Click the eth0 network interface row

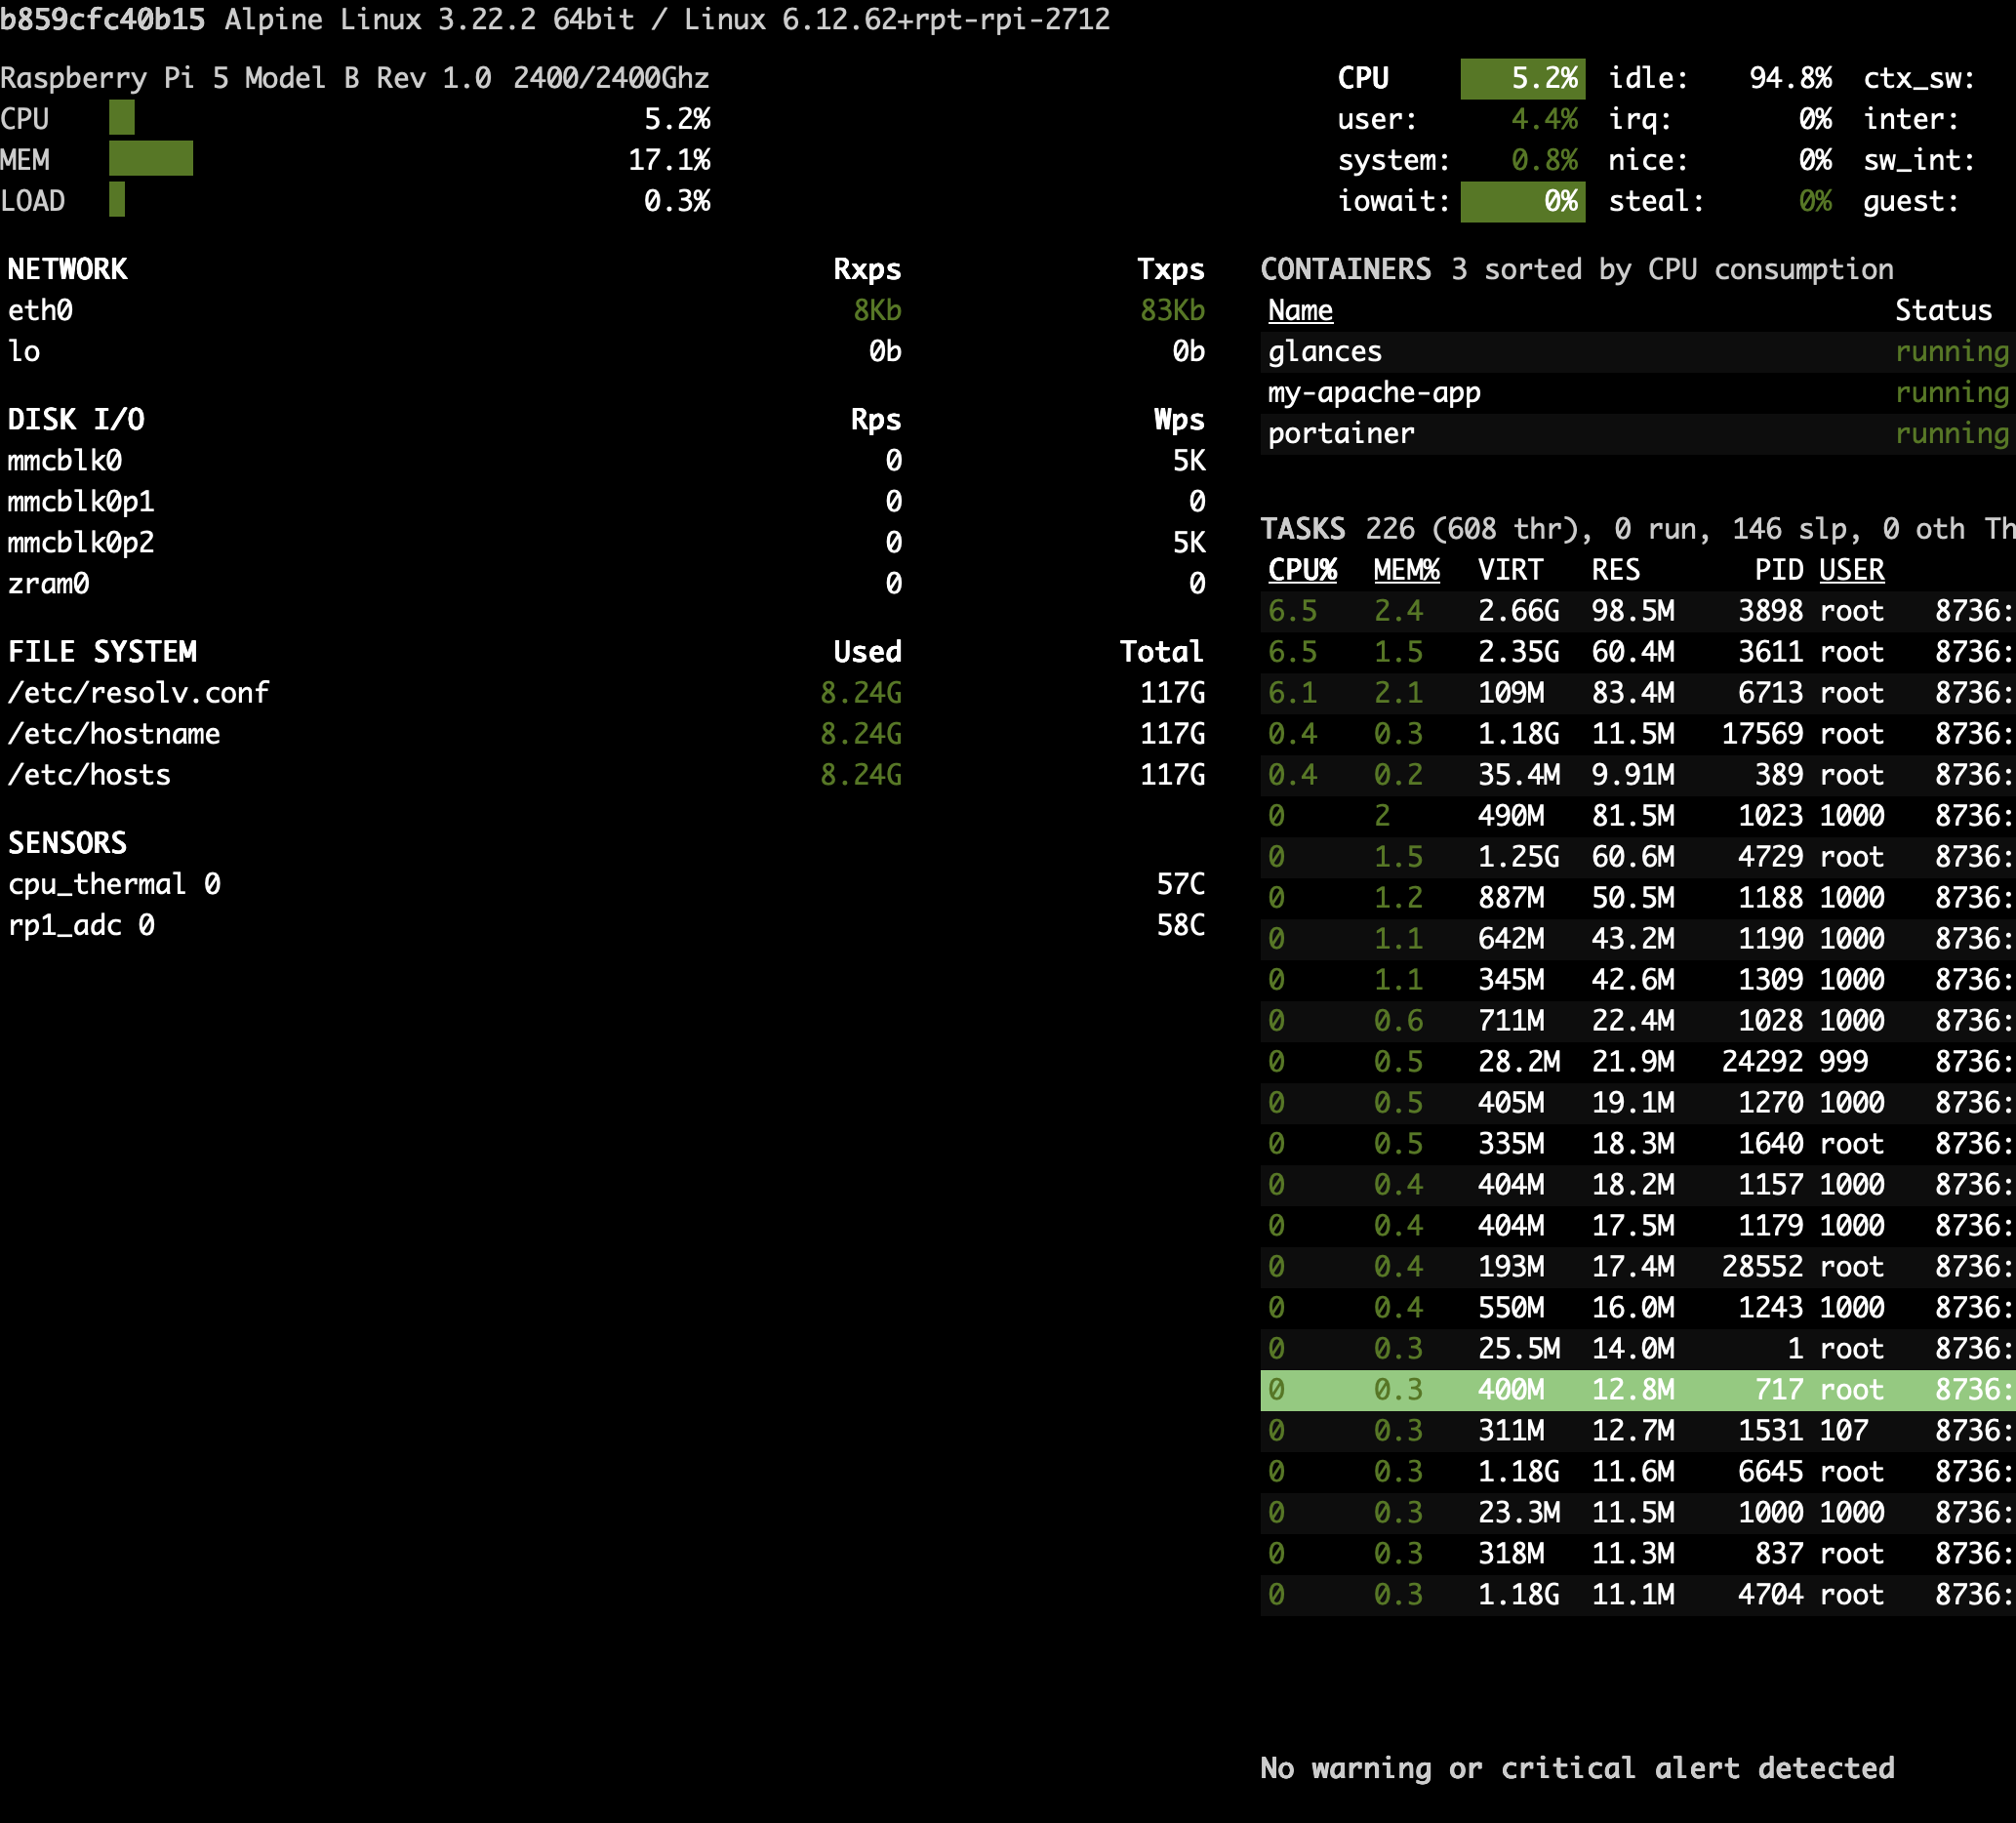click(x=40, y=310)
